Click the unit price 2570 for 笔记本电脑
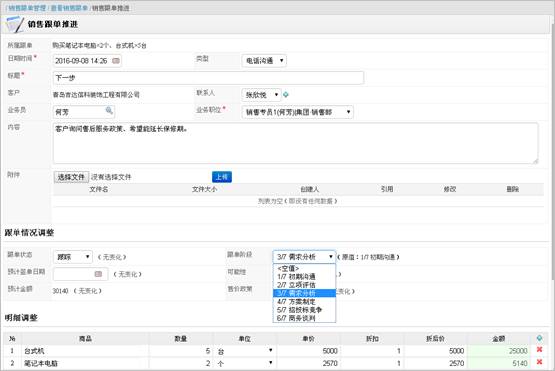Image resolution: width=555 pixels, height=371 pixels. click(x=308, y=363)
